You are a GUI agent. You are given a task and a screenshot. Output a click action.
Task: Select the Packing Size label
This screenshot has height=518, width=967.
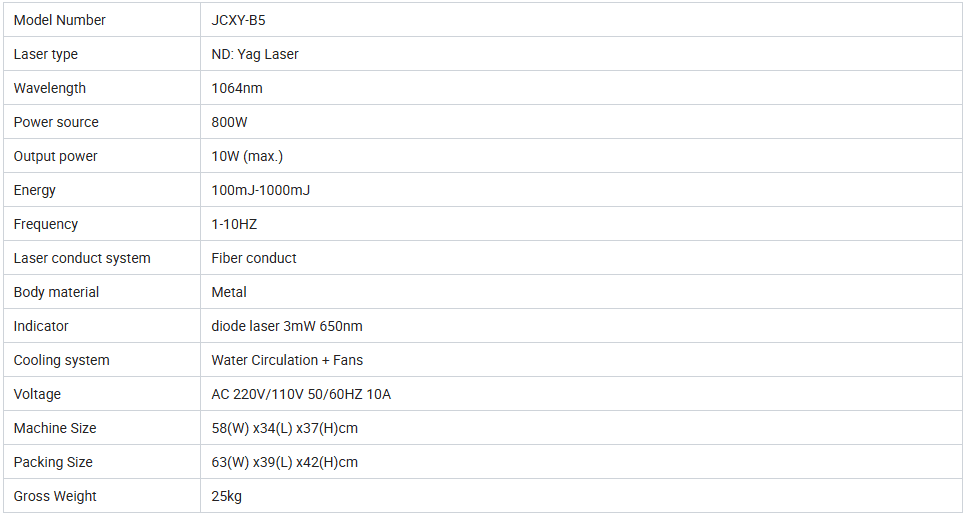pos(53,462)
